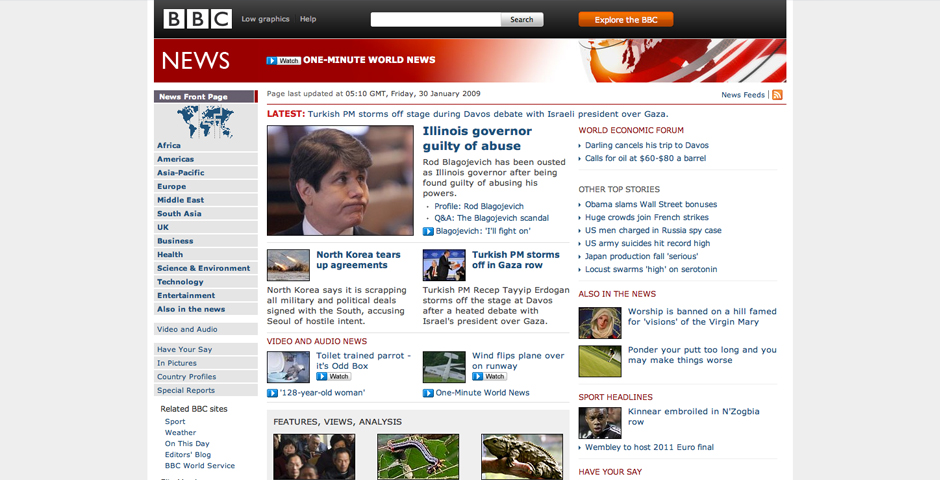This screenshot has width=940, height=480.
Task: Click the world map icon in sidebar
Action: [206, 122]
